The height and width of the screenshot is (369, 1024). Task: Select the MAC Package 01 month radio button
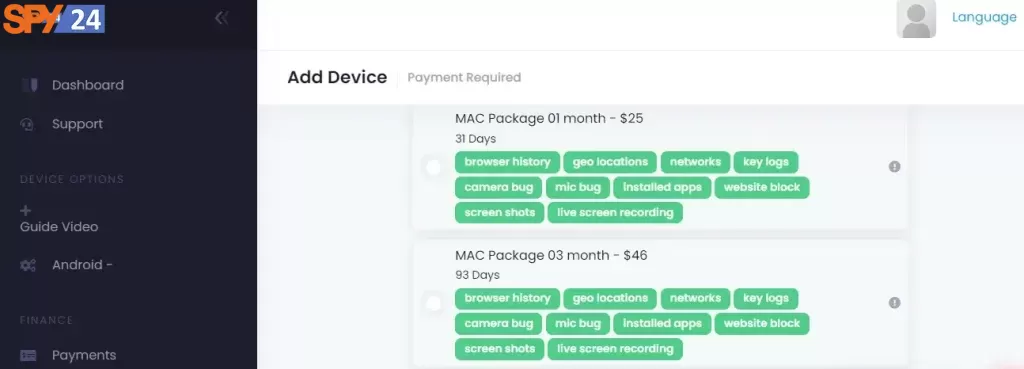coord(434,167)
